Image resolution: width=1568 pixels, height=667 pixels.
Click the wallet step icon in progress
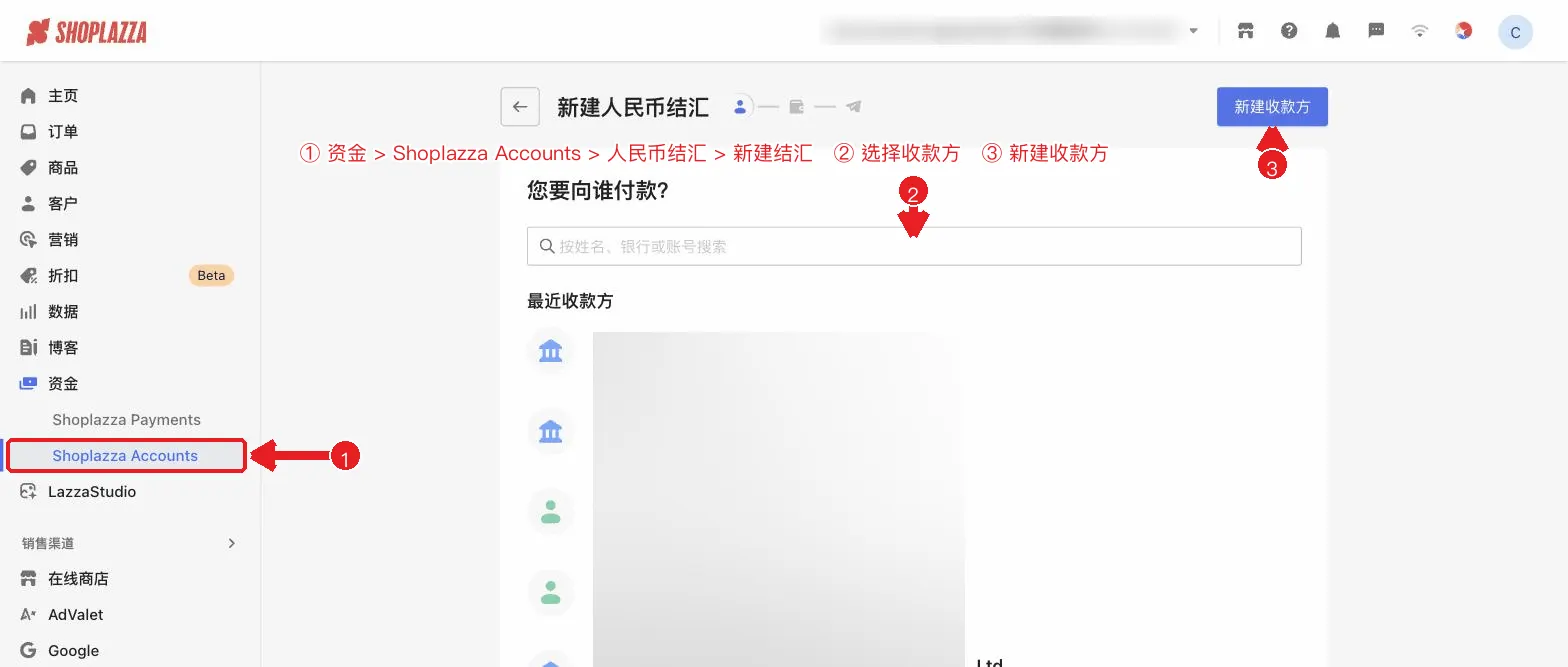[797, 106]
